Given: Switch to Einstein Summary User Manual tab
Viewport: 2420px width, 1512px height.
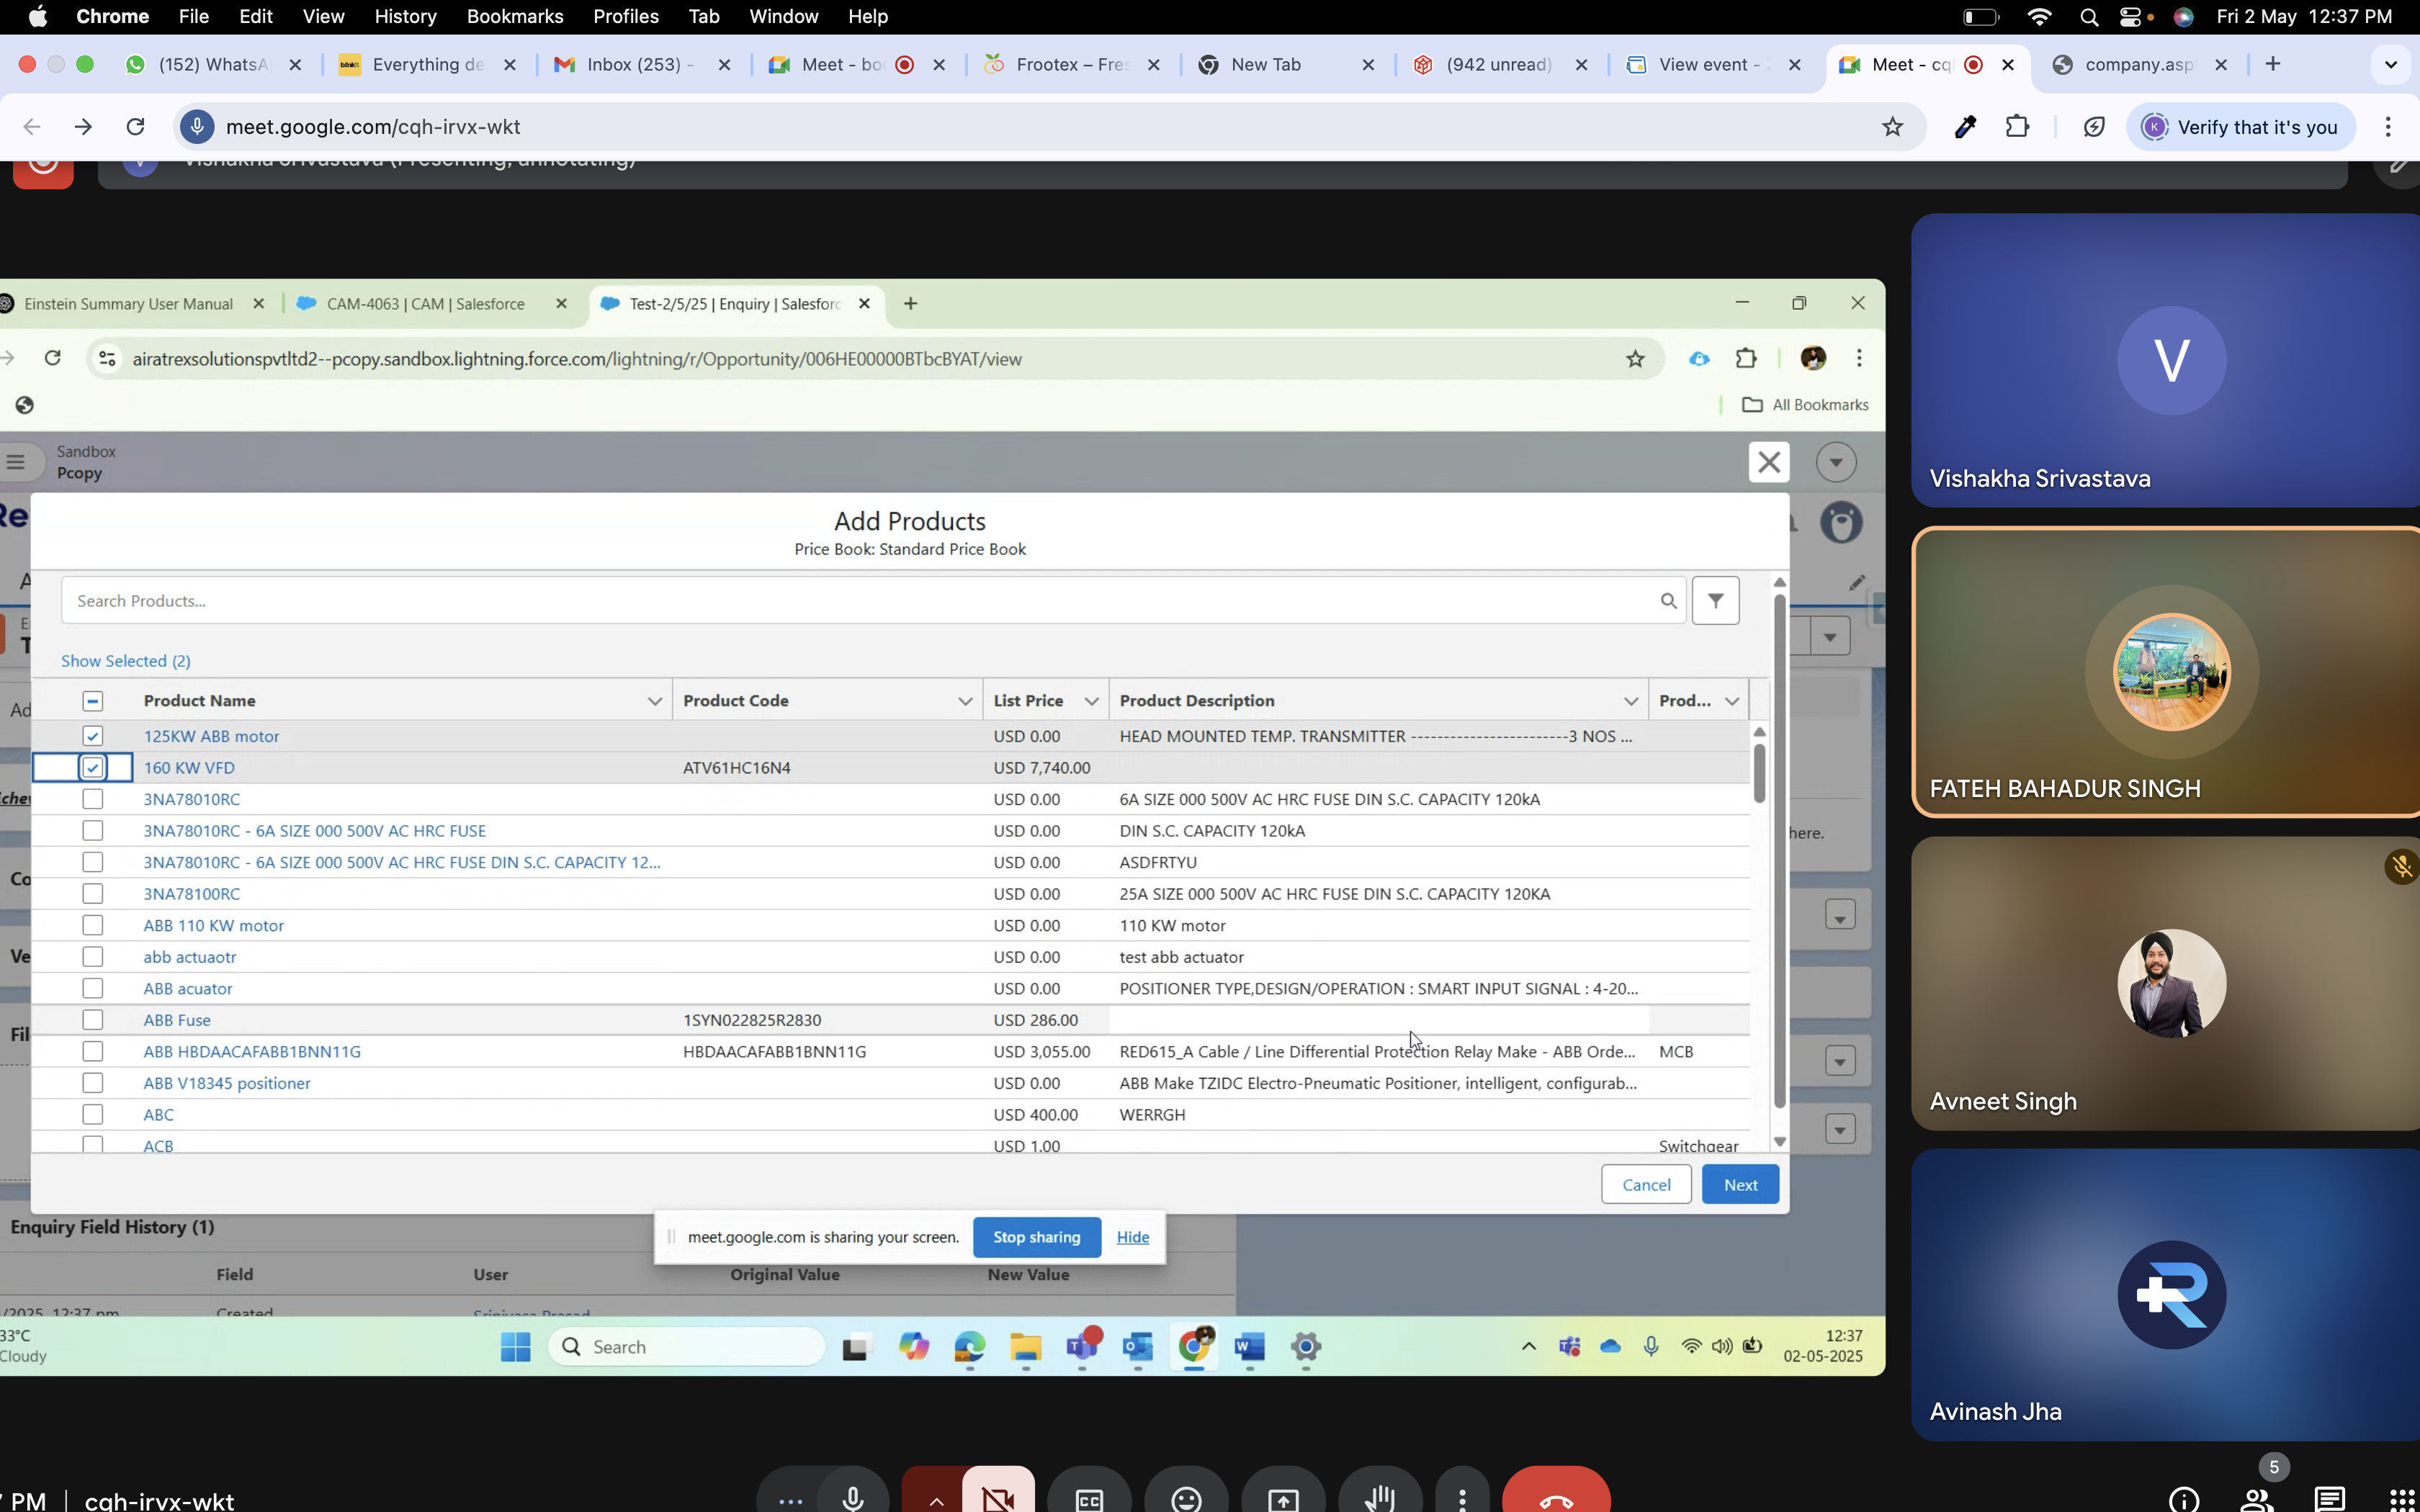Looking at the screenshot, I should (130, 304).
